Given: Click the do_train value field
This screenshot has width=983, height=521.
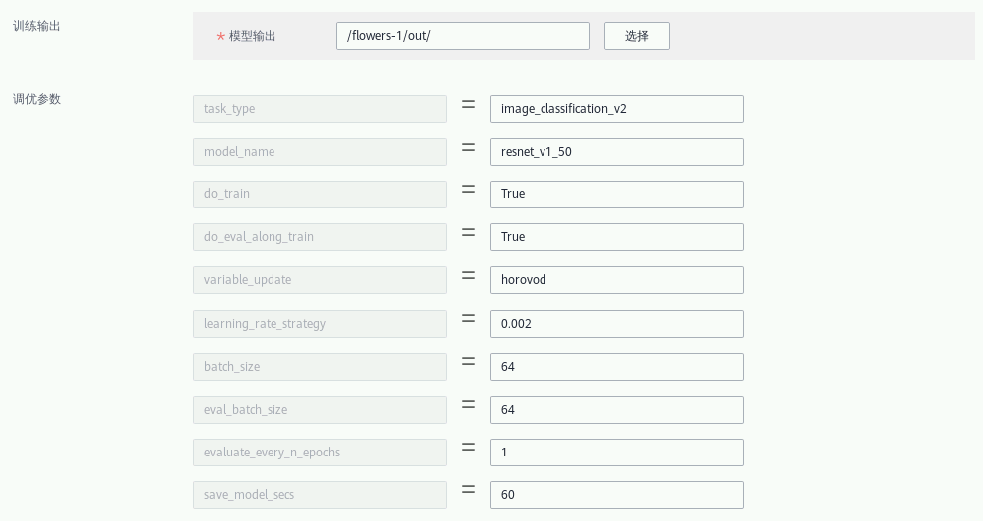Looking at the screenshot, I should [616, 194].
